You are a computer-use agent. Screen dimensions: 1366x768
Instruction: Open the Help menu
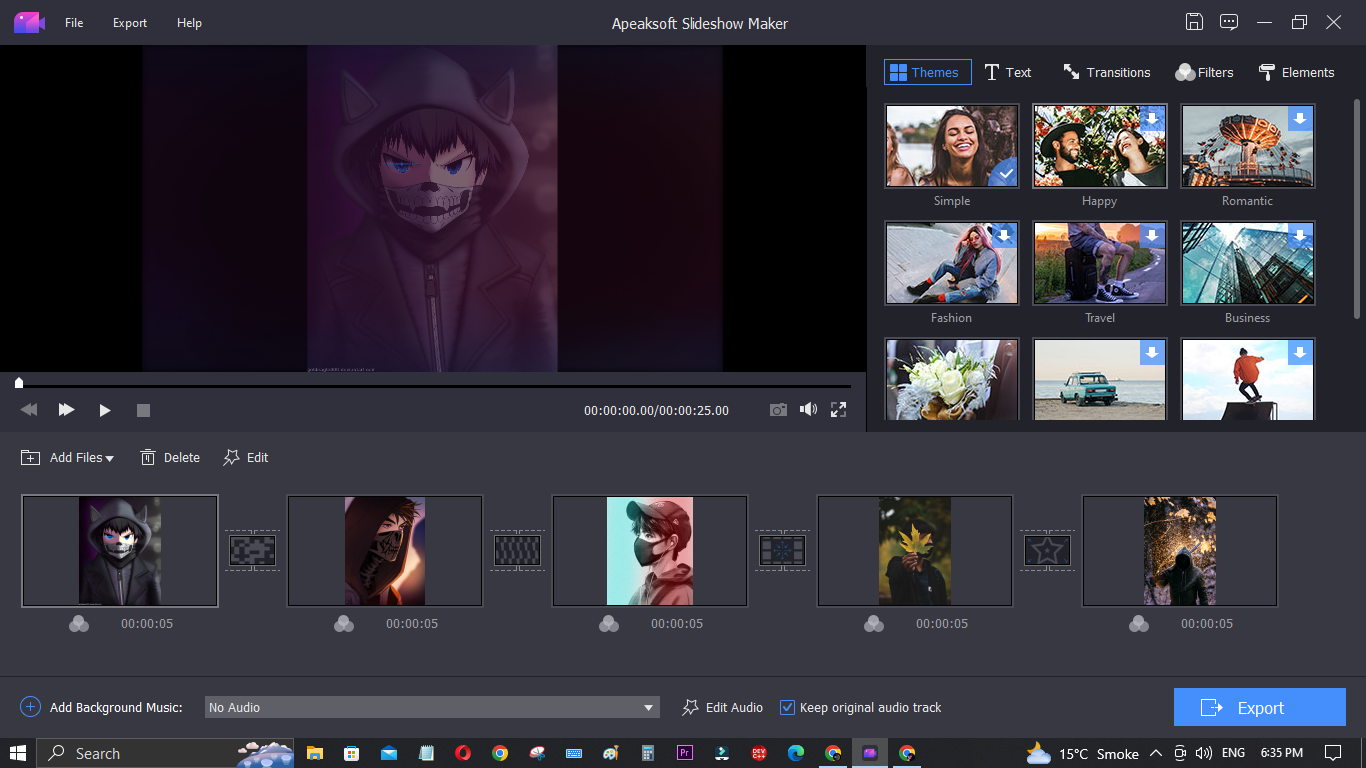189,23
